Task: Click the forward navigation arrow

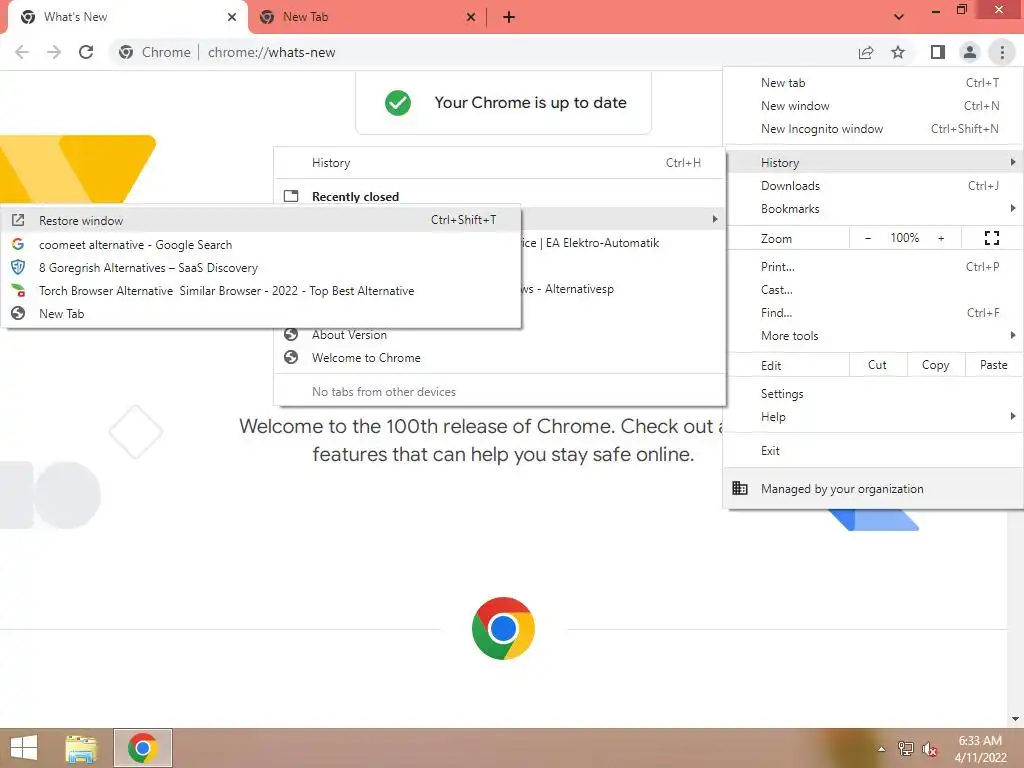Action: click(54, 52)
